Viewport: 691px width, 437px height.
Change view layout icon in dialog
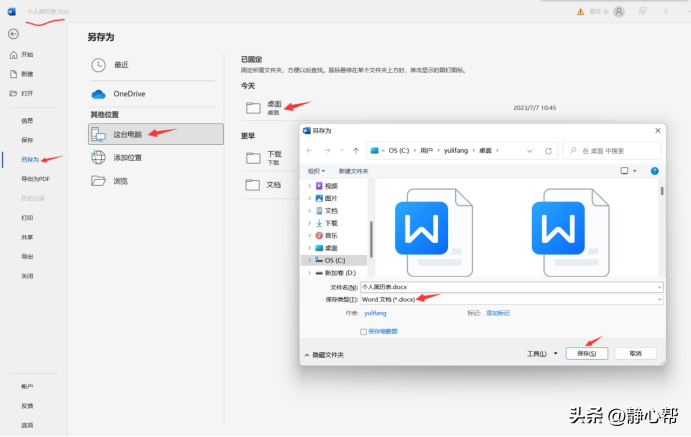[x=624, y=170]
